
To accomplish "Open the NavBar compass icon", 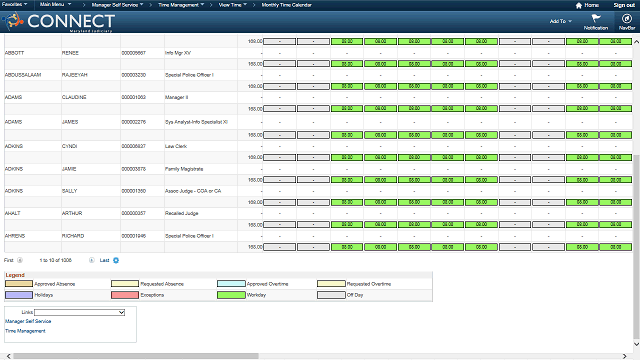I will pos(627,19).
